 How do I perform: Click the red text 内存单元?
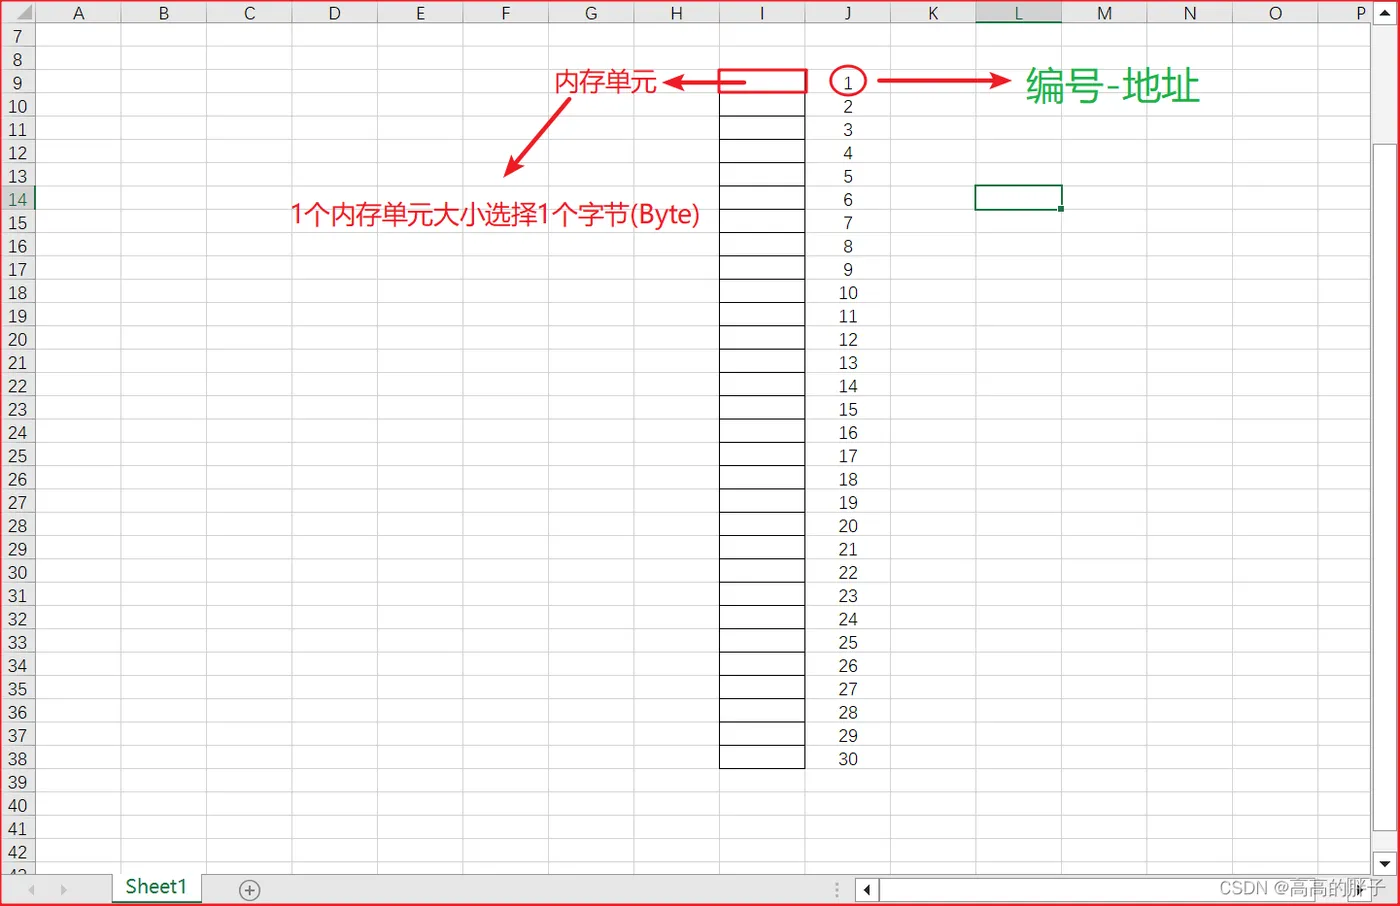pos(606,82)
